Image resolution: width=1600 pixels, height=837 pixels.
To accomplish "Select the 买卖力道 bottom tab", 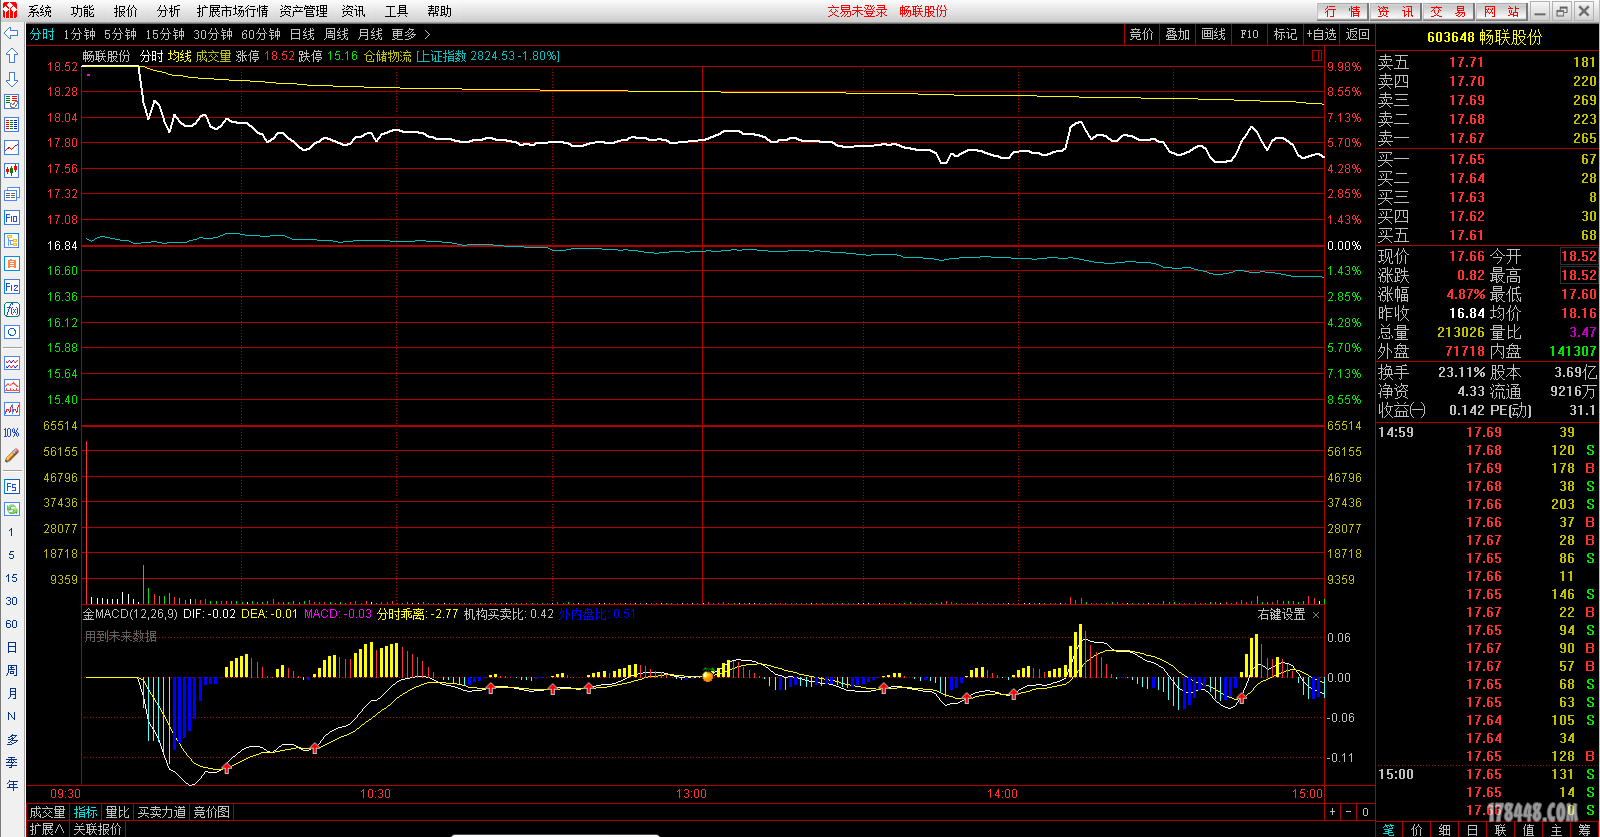I will (x=161, y=812).
